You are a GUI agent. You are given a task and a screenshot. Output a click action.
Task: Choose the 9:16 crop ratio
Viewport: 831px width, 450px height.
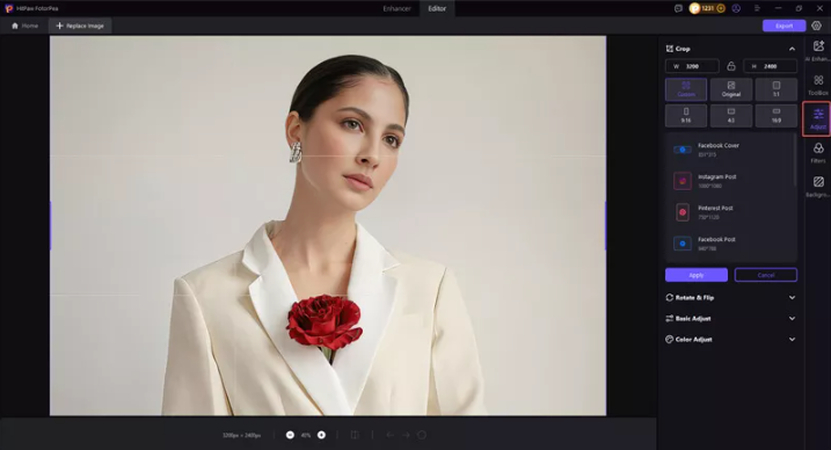(x=686, y=115)
